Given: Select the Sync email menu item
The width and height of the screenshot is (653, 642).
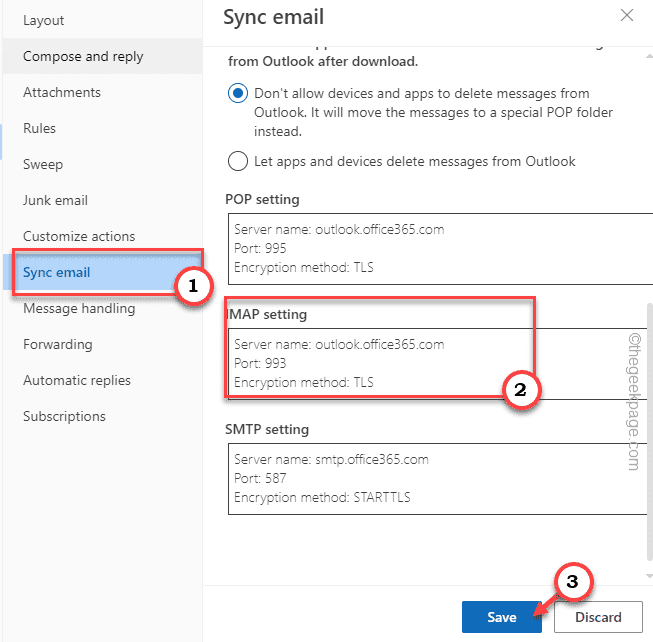Looking at the screenshot, I should click(x=102, y=272).
